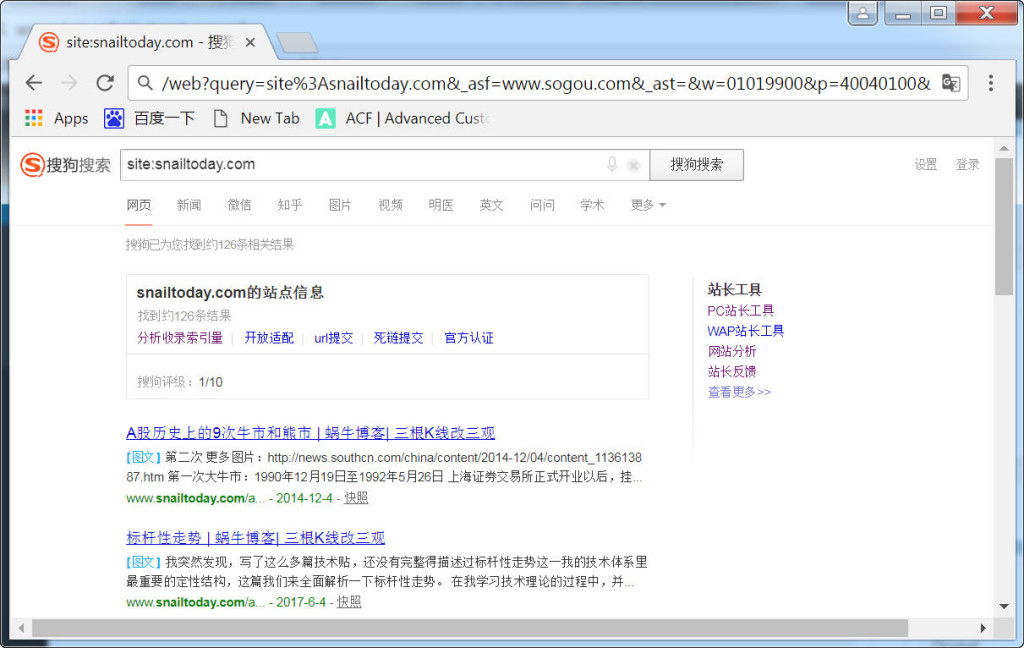The image size is (1024, 648).
Task: Click the microphone voice search icon
Action: click(x=612, y=165)
